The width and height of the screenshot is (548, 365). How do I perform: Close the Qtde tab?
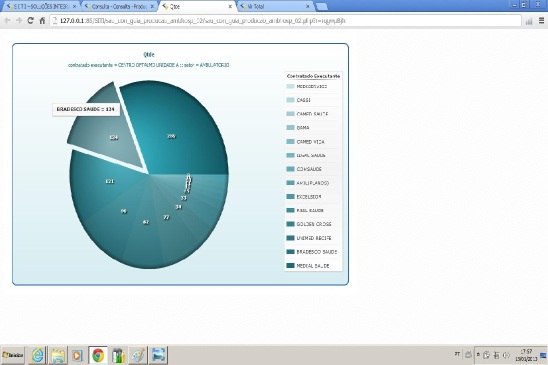[x=230, y=6]
